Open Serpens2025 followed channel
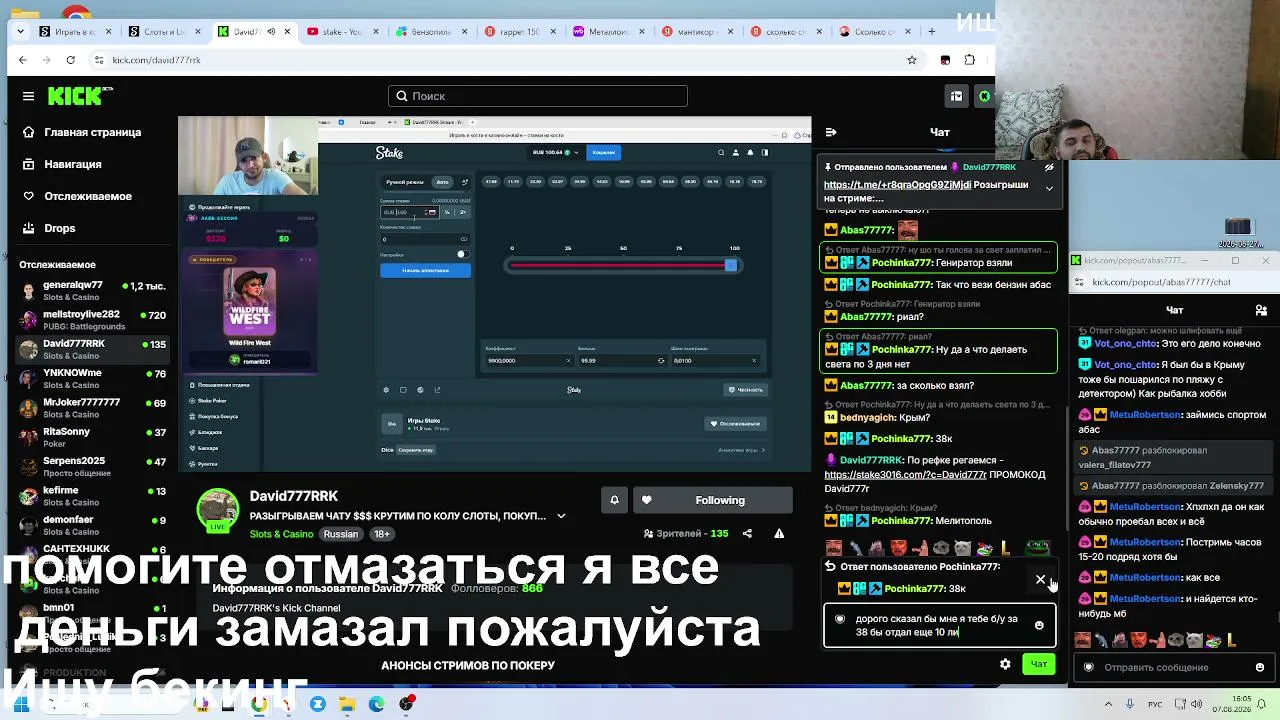This screenshot has height=720, width=1280. pos(92,467)
